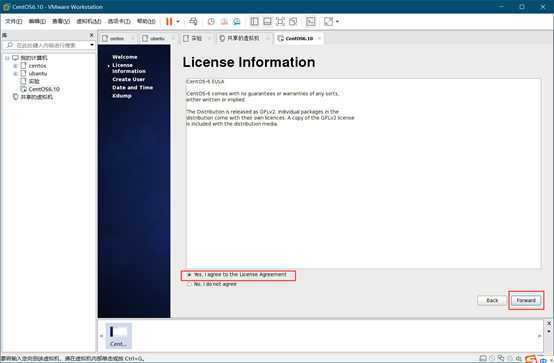Close the thumbnail bar

point(549,323)
